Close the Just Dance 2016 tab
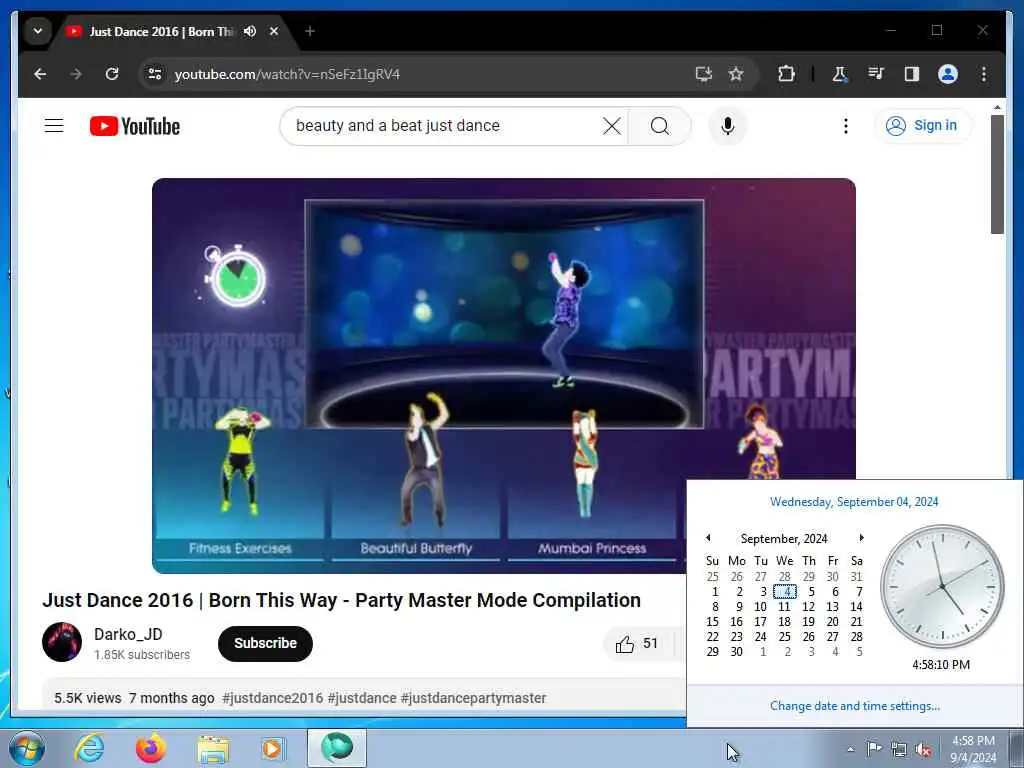 (274, 31)
